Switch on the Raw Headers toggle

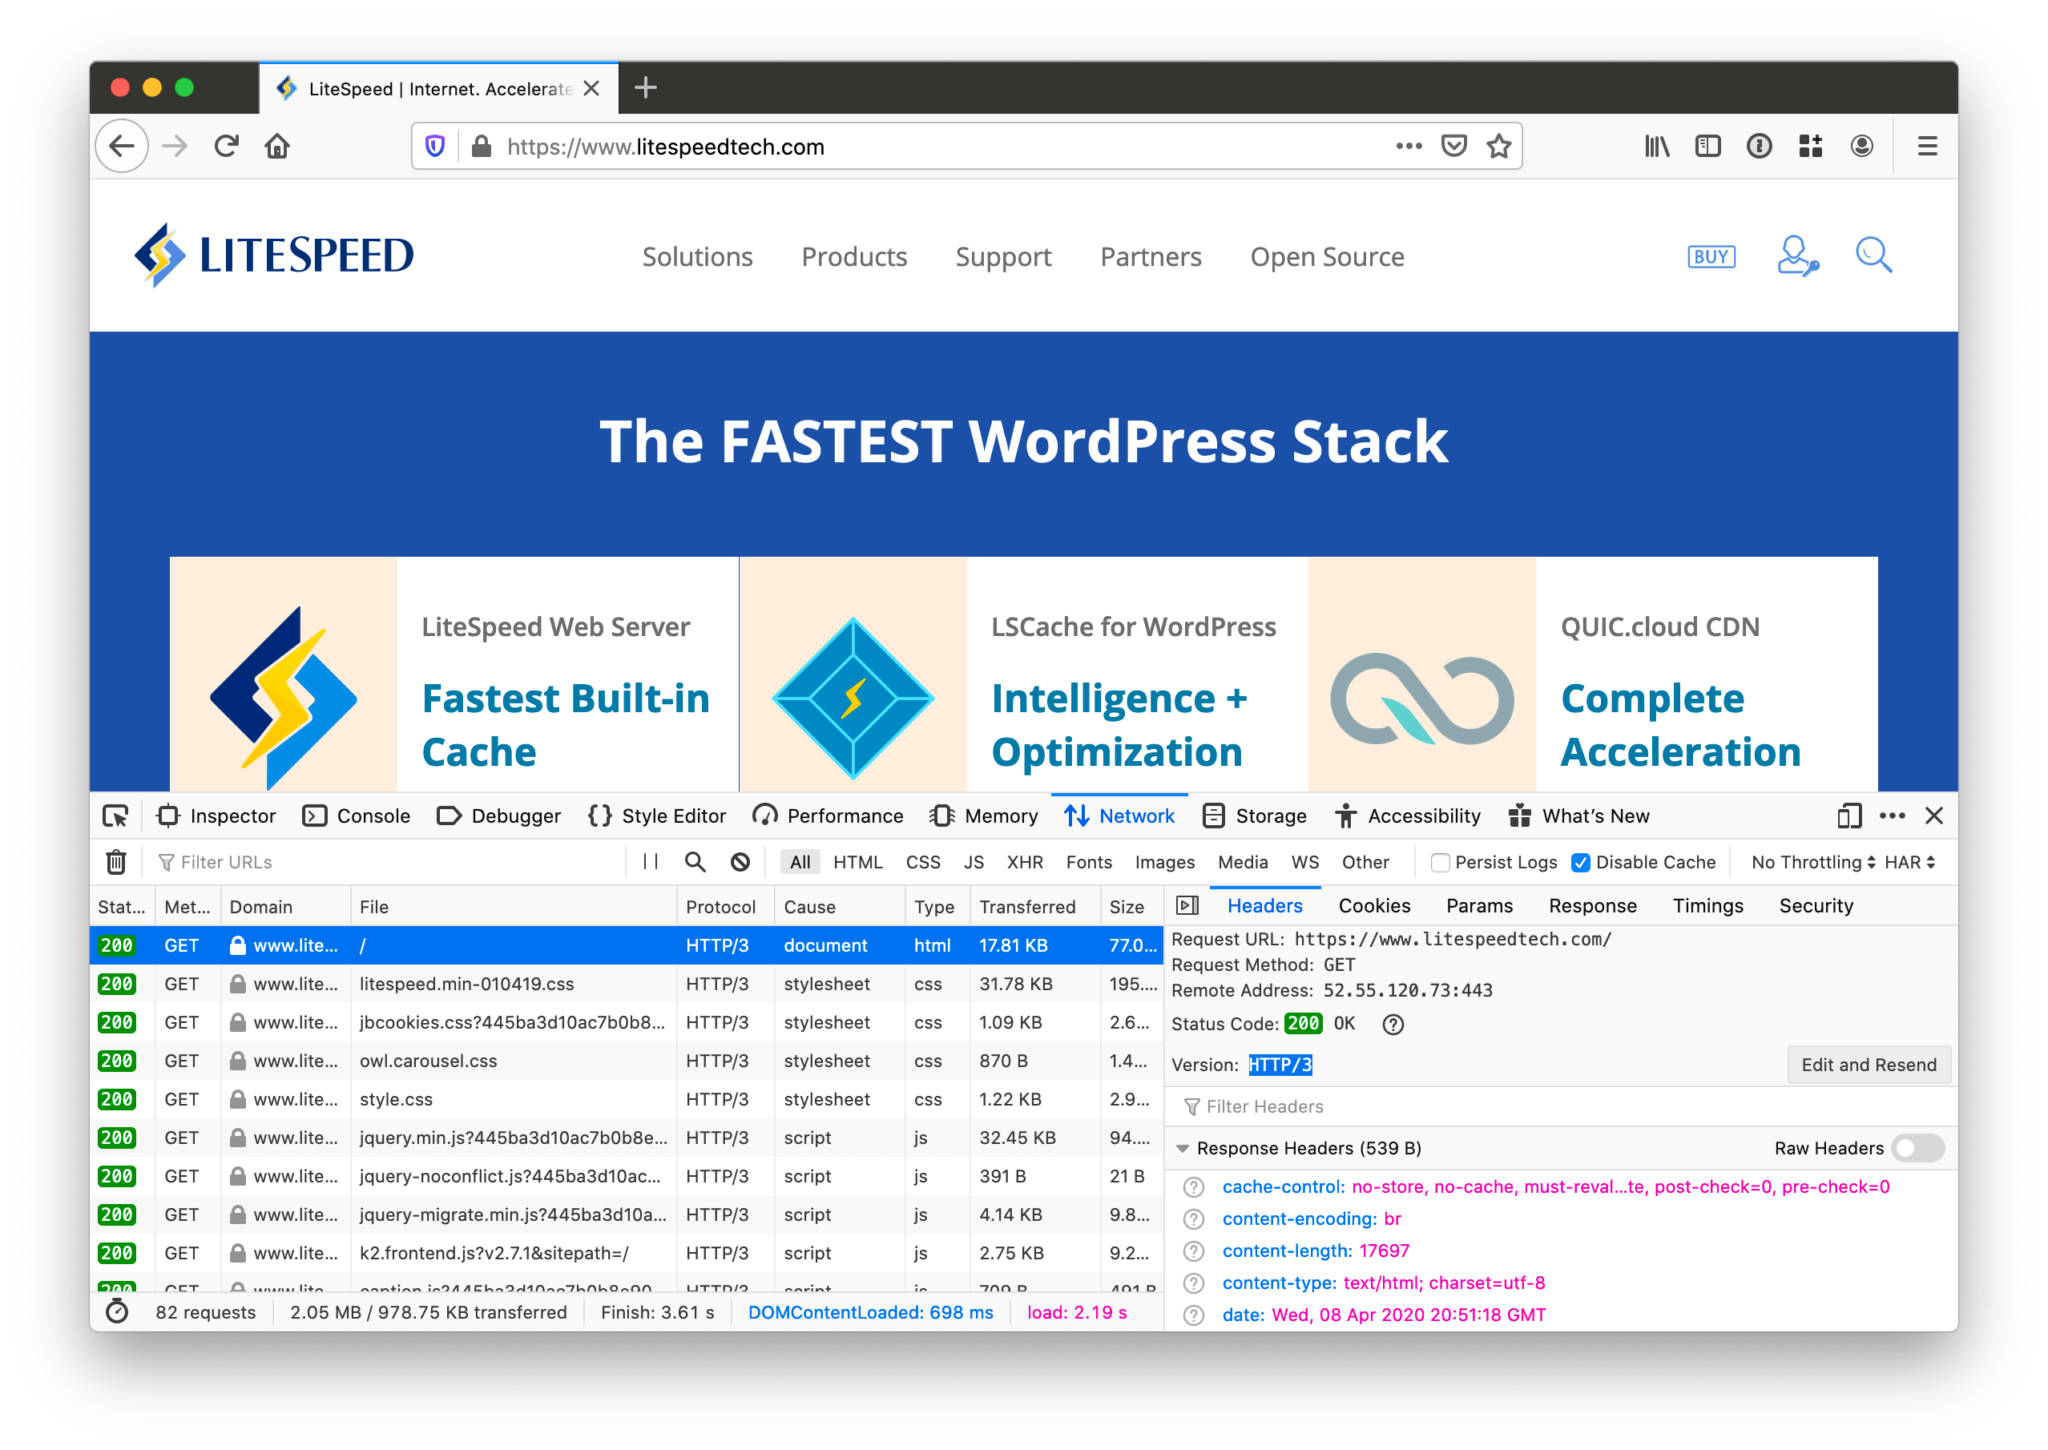pyautogui.click(x=1916, y=1148)
